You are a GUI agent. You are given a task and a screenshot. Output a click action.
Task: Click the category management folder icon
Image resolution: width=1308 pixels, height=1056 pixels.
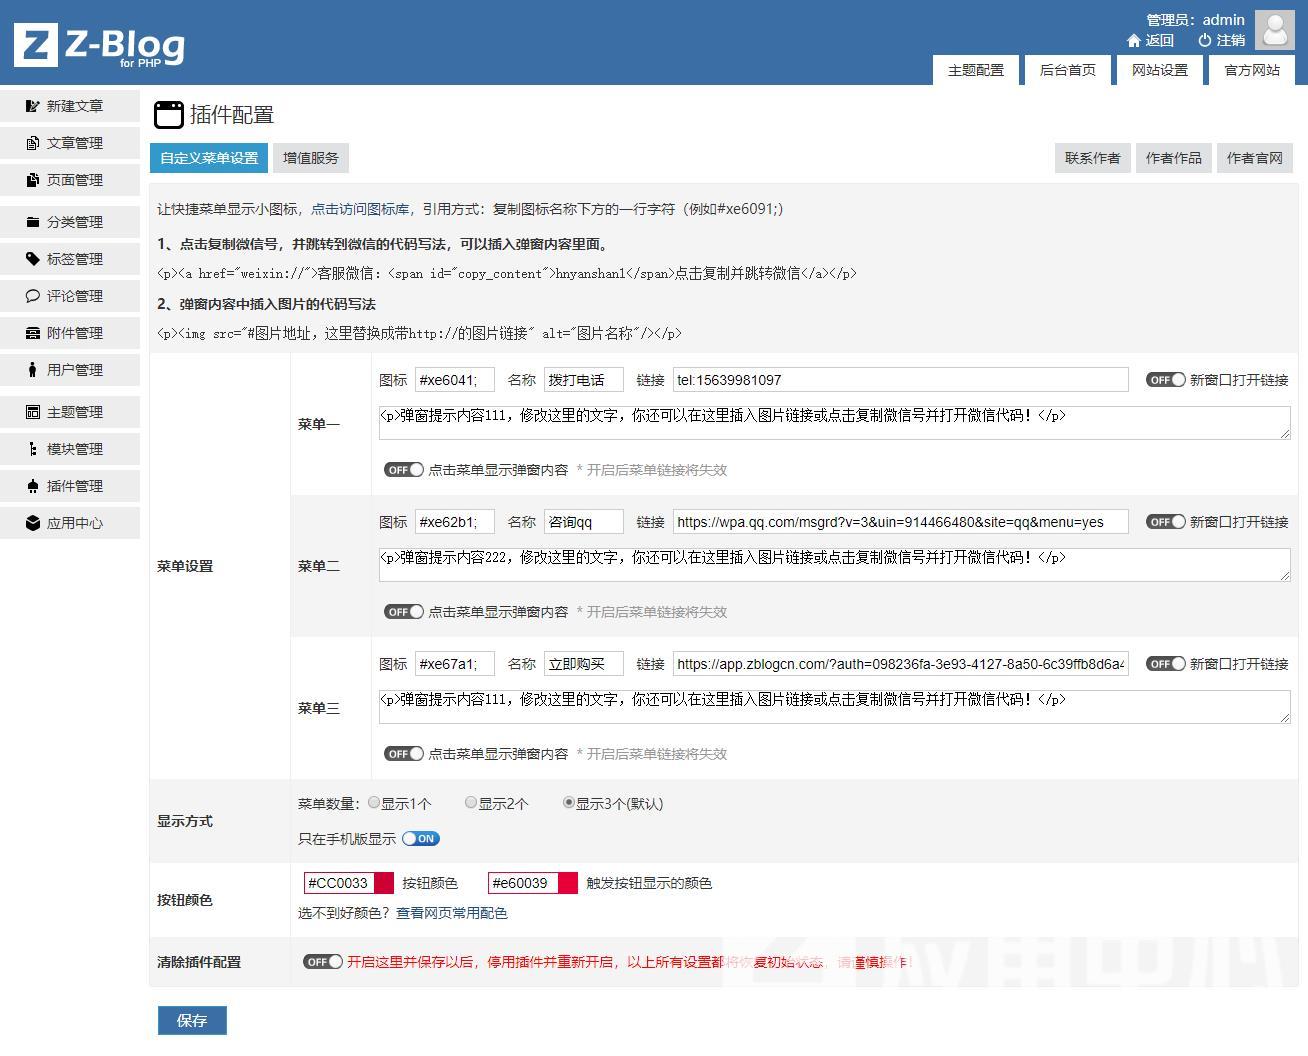tap(33, 222)
